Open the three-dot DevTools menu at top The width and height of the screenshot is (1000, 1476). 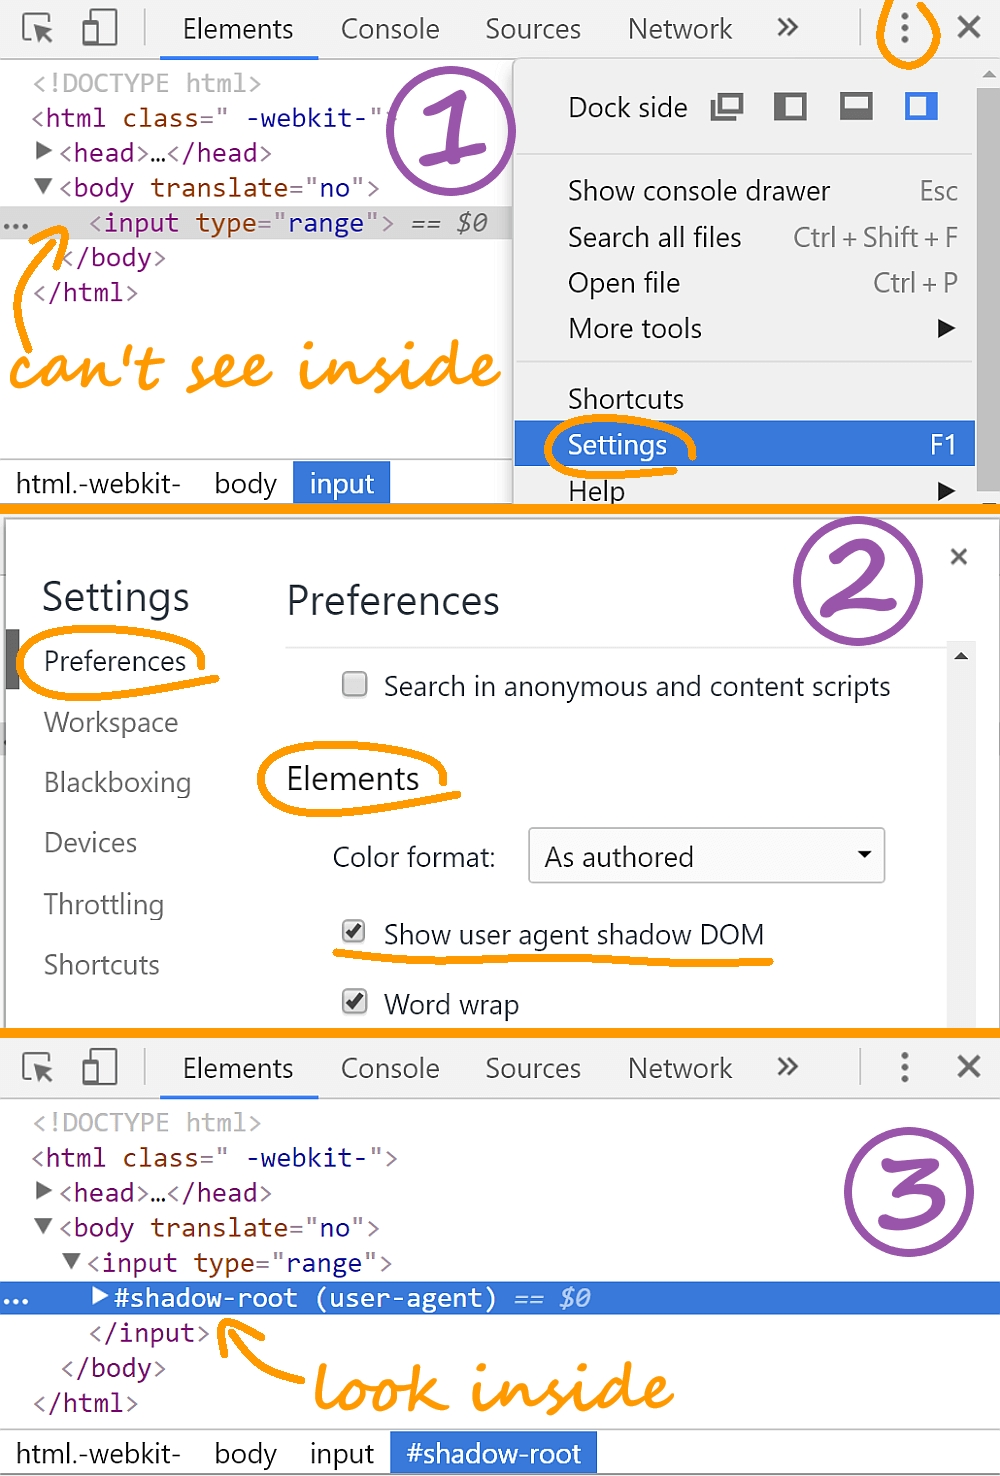tap(904, 28)
